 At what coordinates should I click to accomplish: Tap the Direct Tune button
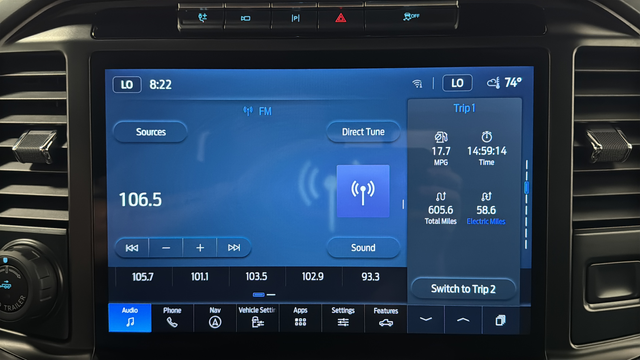[x=363, y=132]
